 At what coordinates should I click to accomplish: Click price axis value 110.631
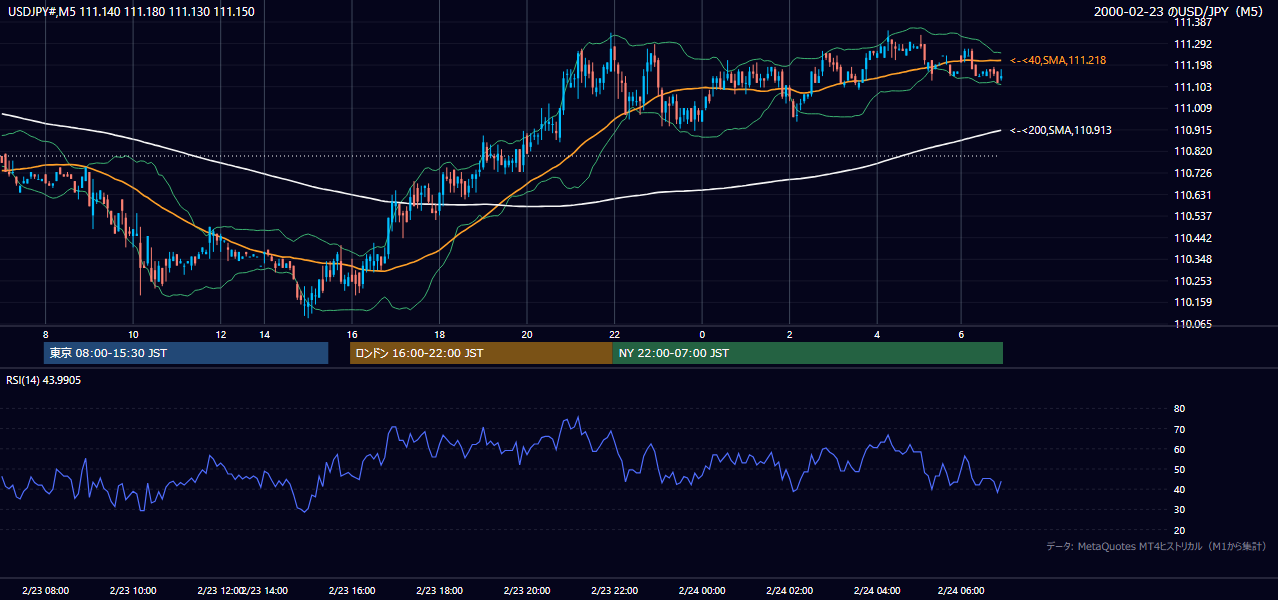coord(1192,195)
